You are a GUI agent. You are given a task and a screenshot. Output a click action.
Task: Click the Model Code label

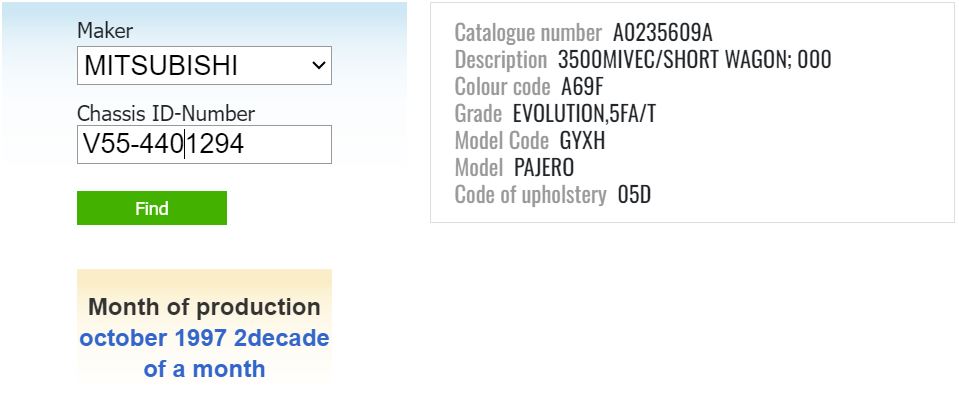click(x=501, y=140)
